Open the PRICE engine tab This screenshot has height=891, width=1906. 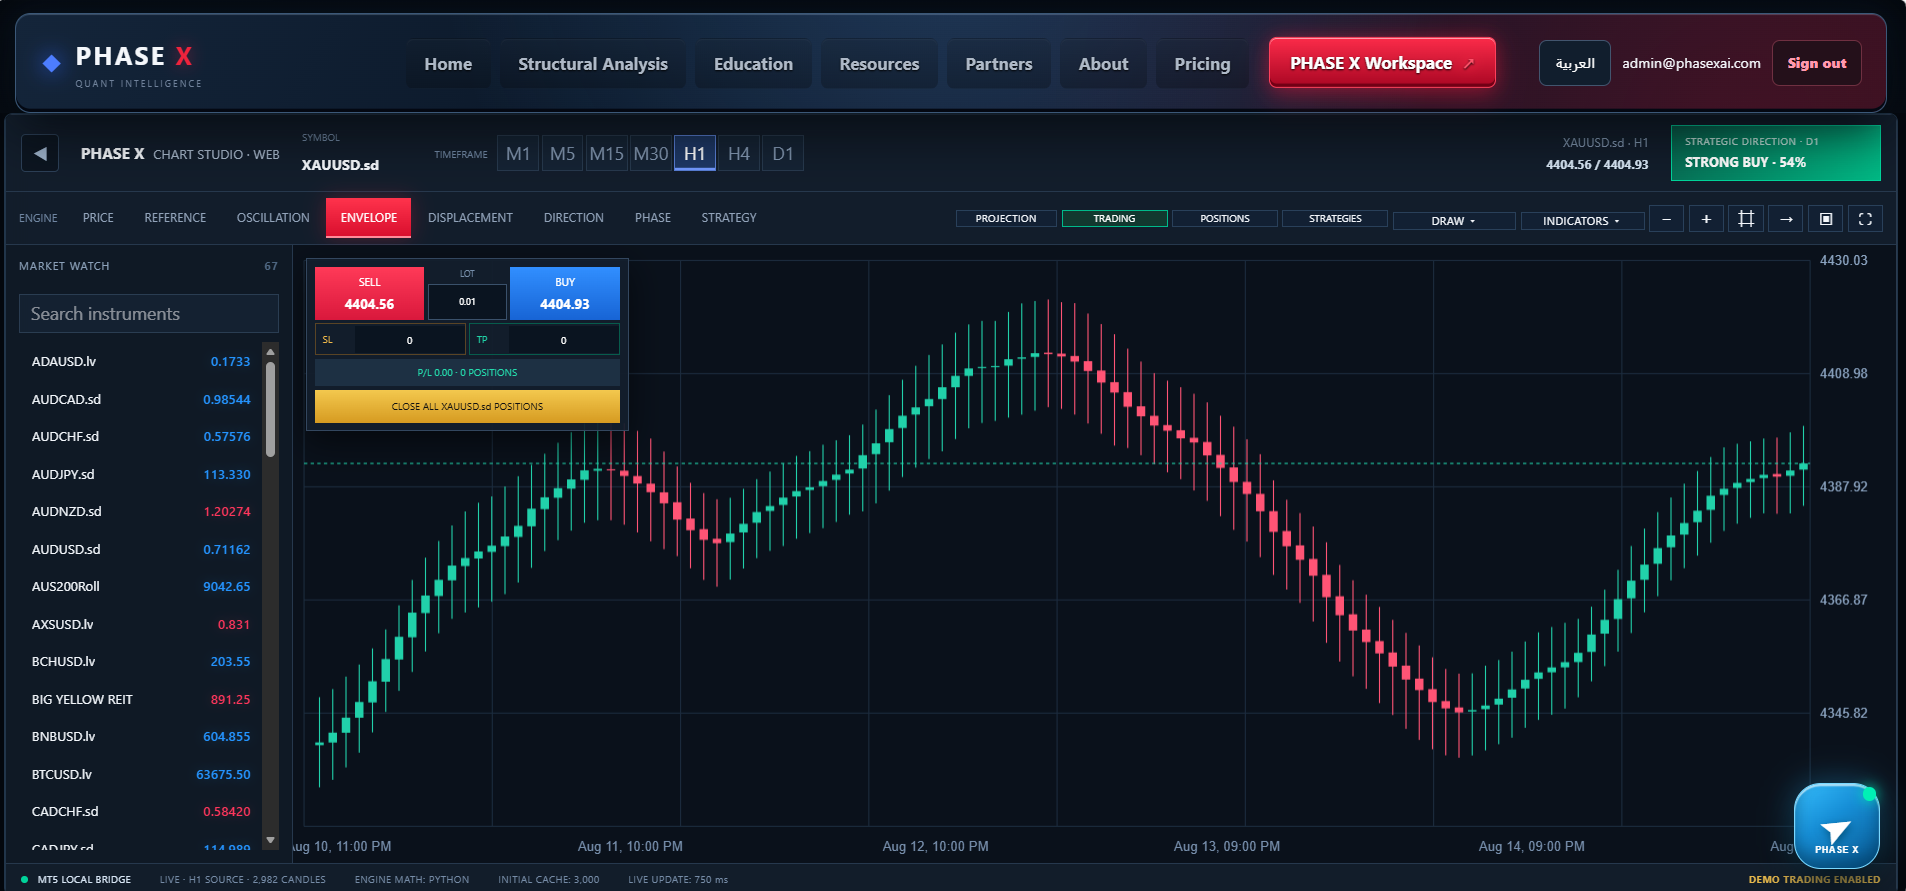click(98, 218)
